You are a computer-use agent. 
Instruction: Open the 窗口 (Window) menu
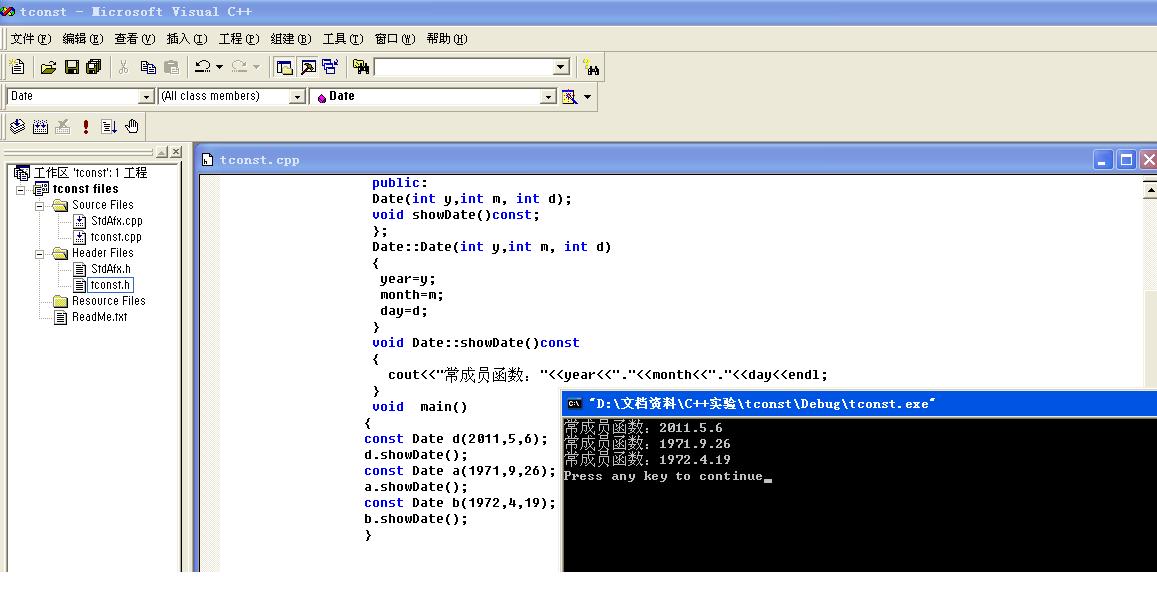pos(395,39)
